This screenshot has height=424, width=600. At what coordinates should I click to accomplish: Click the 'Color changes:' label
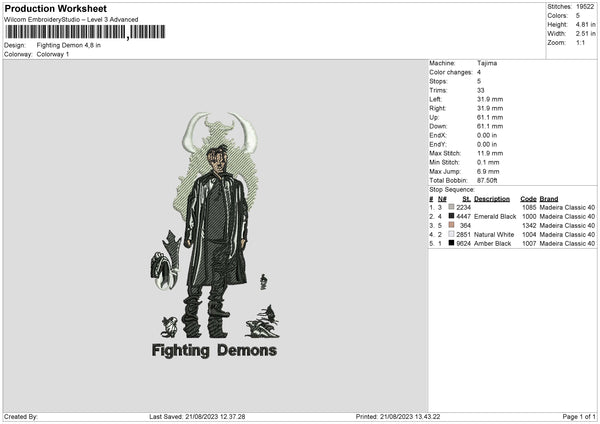click(451, 72)
